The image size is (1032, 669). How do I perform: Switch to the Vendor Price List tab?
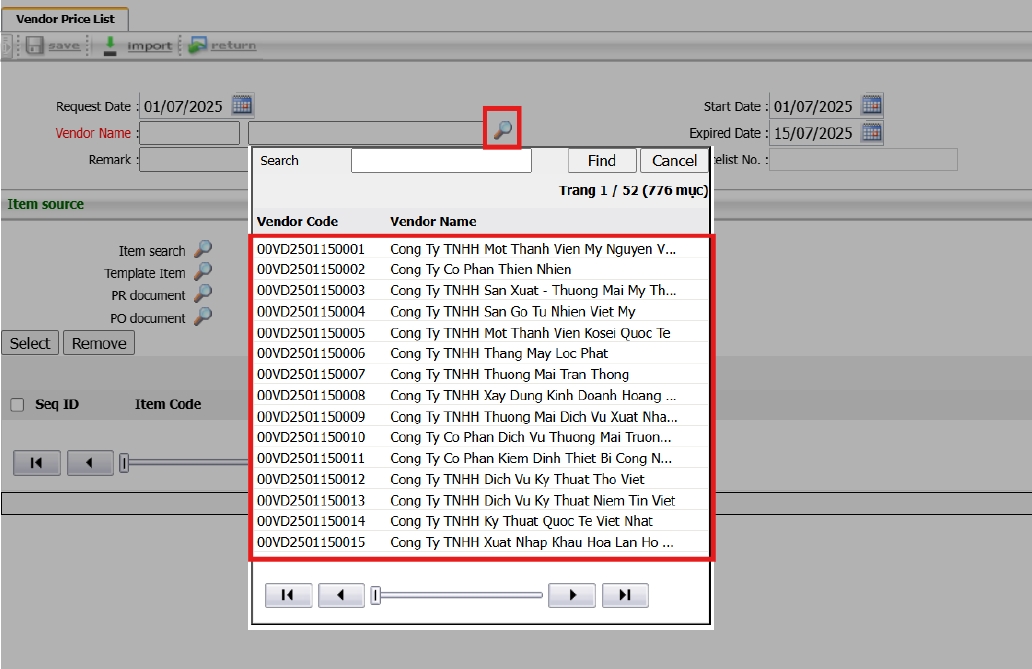coord(65,18)
